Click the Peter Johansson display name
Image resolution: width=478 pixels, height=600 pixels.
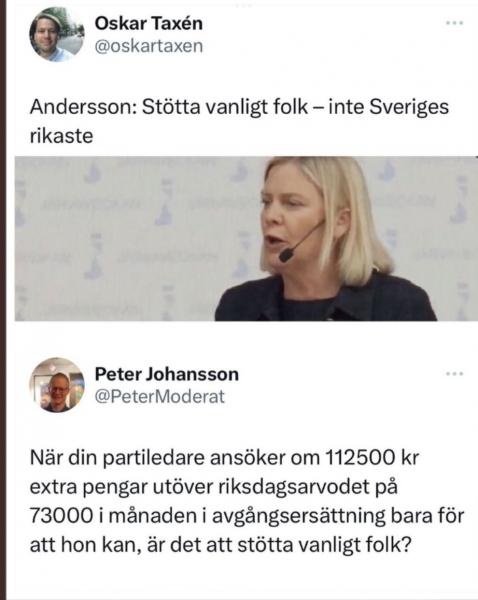[x=166, y=374]
